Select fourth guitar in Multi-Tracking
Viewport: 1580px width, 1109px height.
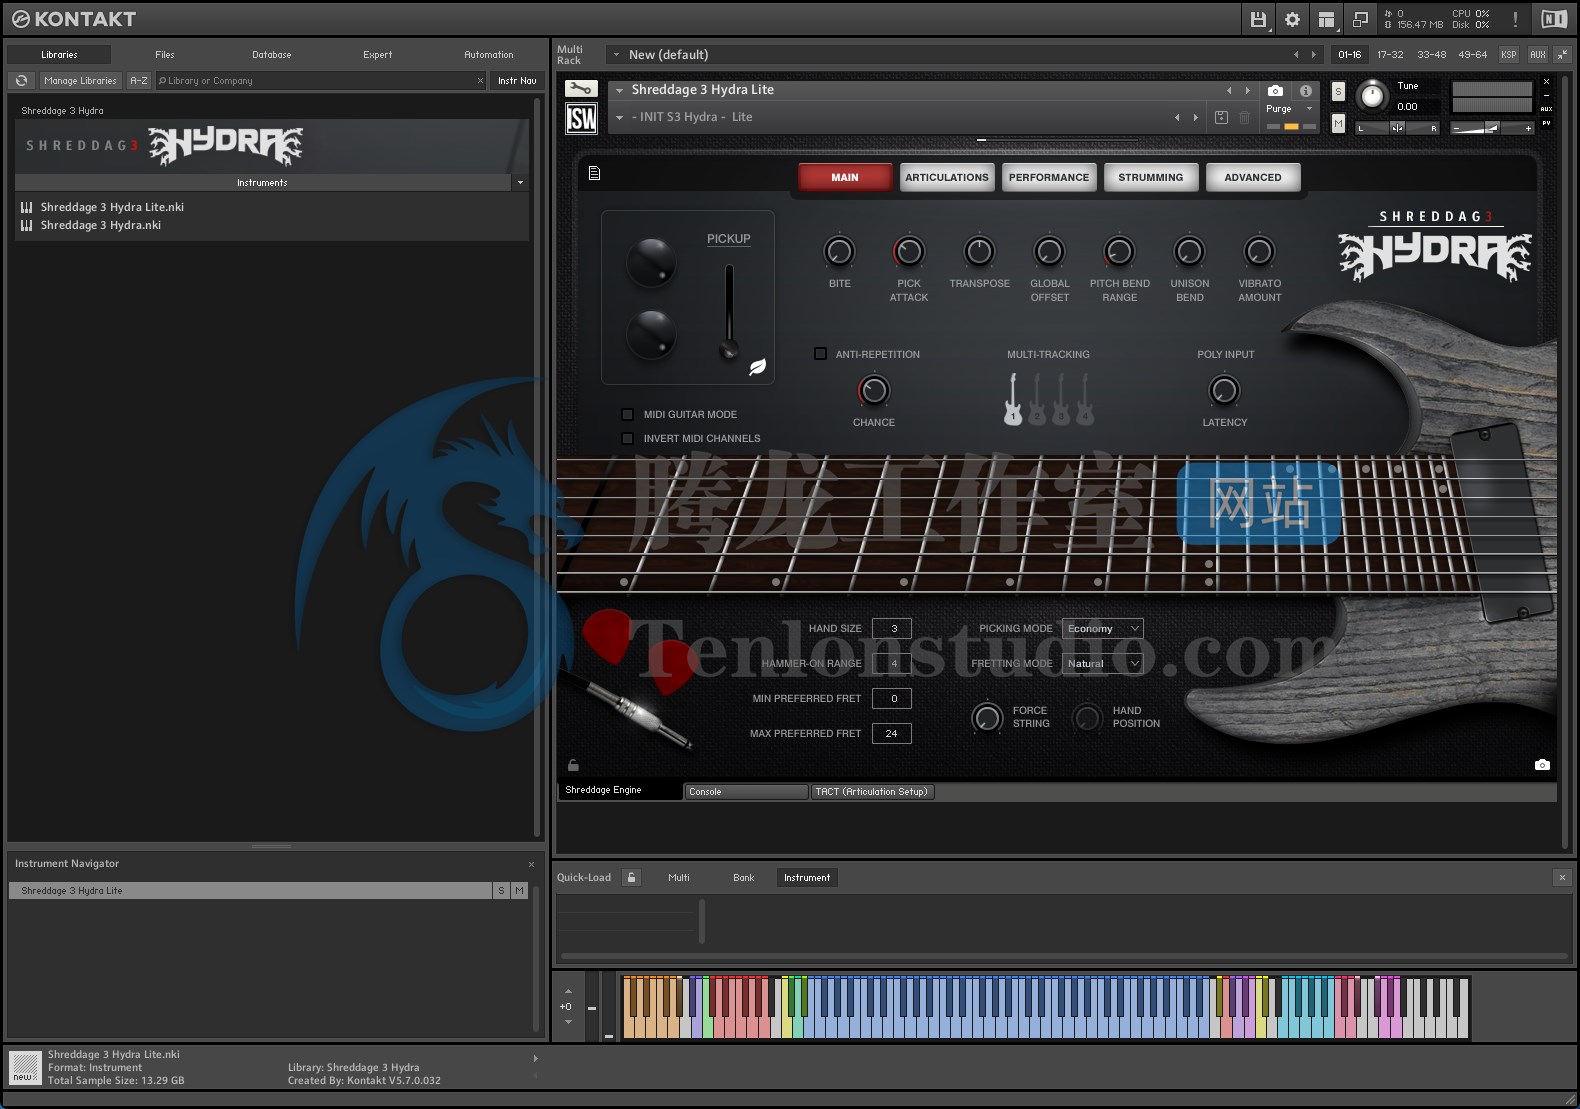[x=1085, y=399]
